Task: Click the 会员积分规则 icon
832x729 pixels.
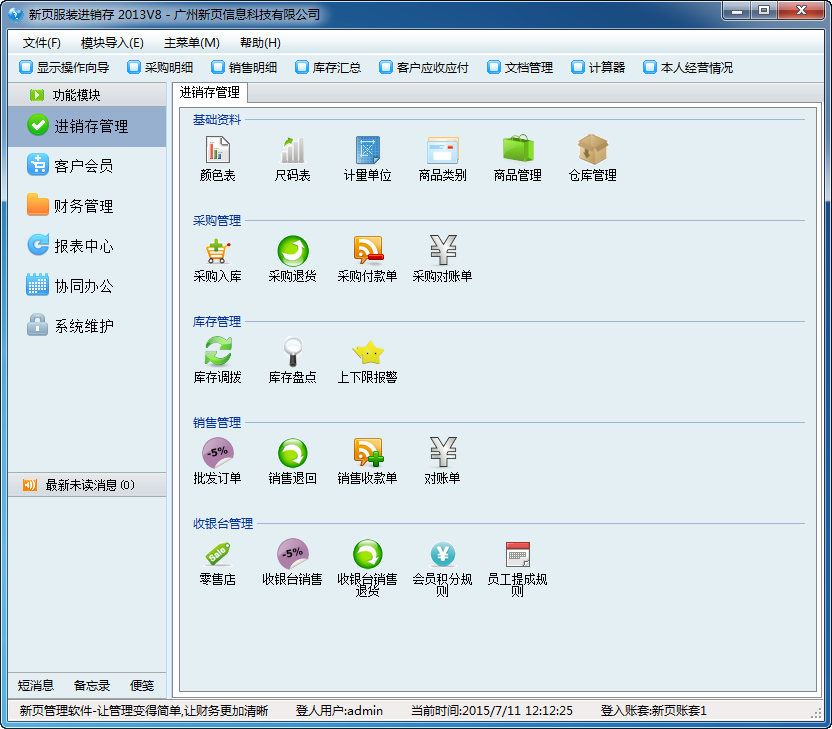Action: (442, 554)
